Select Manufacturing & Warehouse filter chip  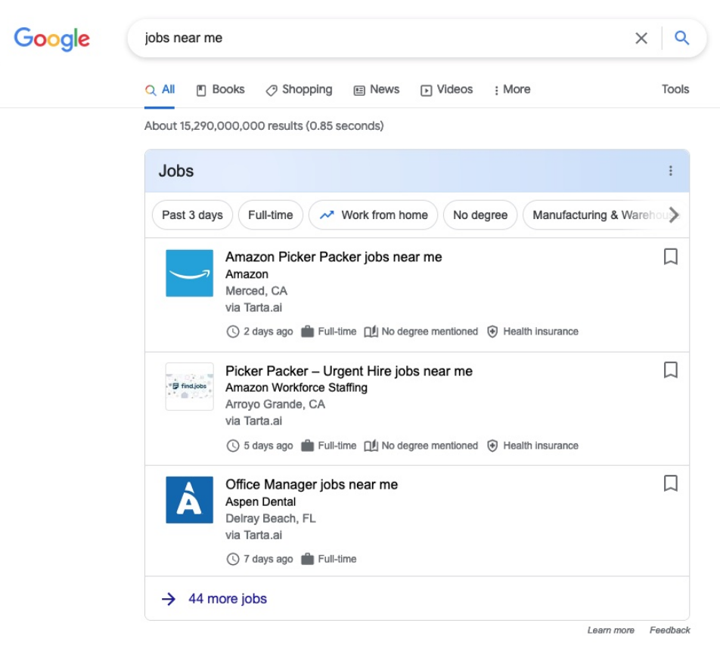tap(597, 215)
